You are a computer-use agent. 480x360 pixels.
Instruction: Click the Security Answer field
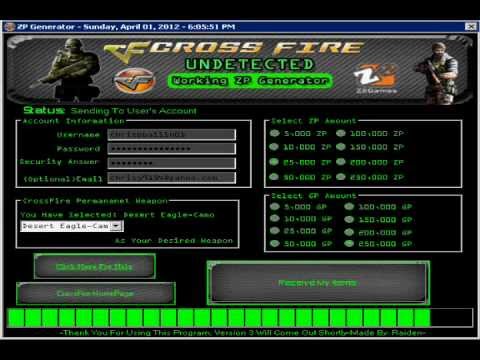[x=172, y=163]
